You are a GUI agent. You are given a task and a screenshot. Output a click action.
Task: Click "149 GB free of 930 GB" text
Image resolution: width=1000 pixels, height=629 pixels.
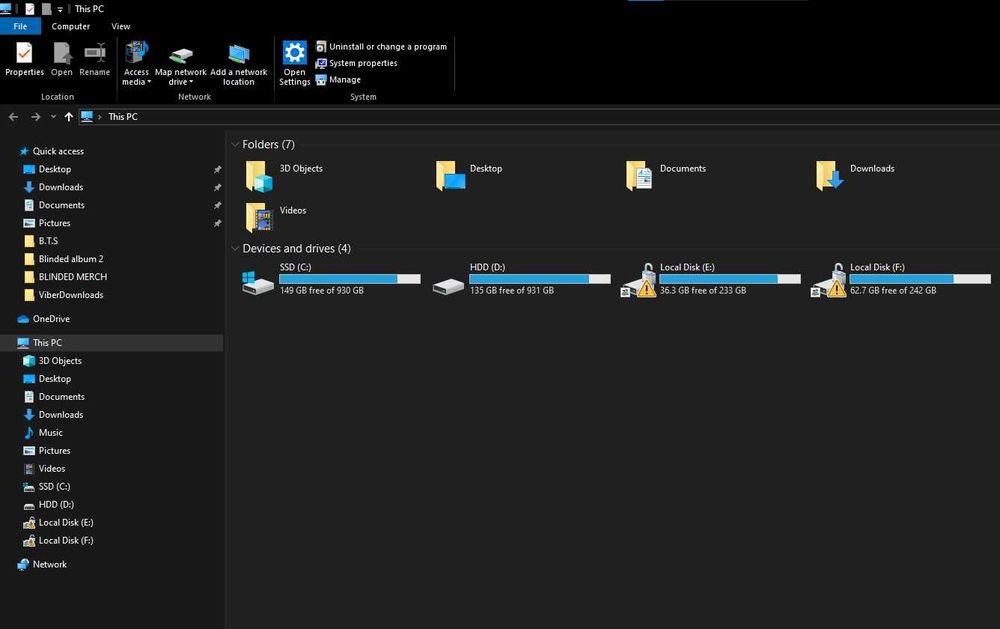(322, 290)
